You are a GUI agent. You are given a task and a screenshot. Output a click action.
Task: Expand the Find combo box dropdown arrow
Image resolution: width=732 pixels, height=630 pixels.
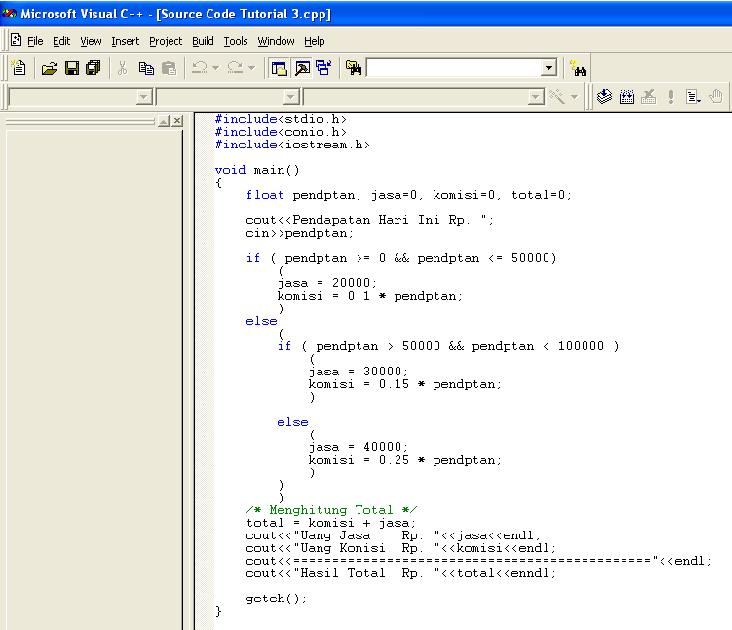(x=549, y=68)
